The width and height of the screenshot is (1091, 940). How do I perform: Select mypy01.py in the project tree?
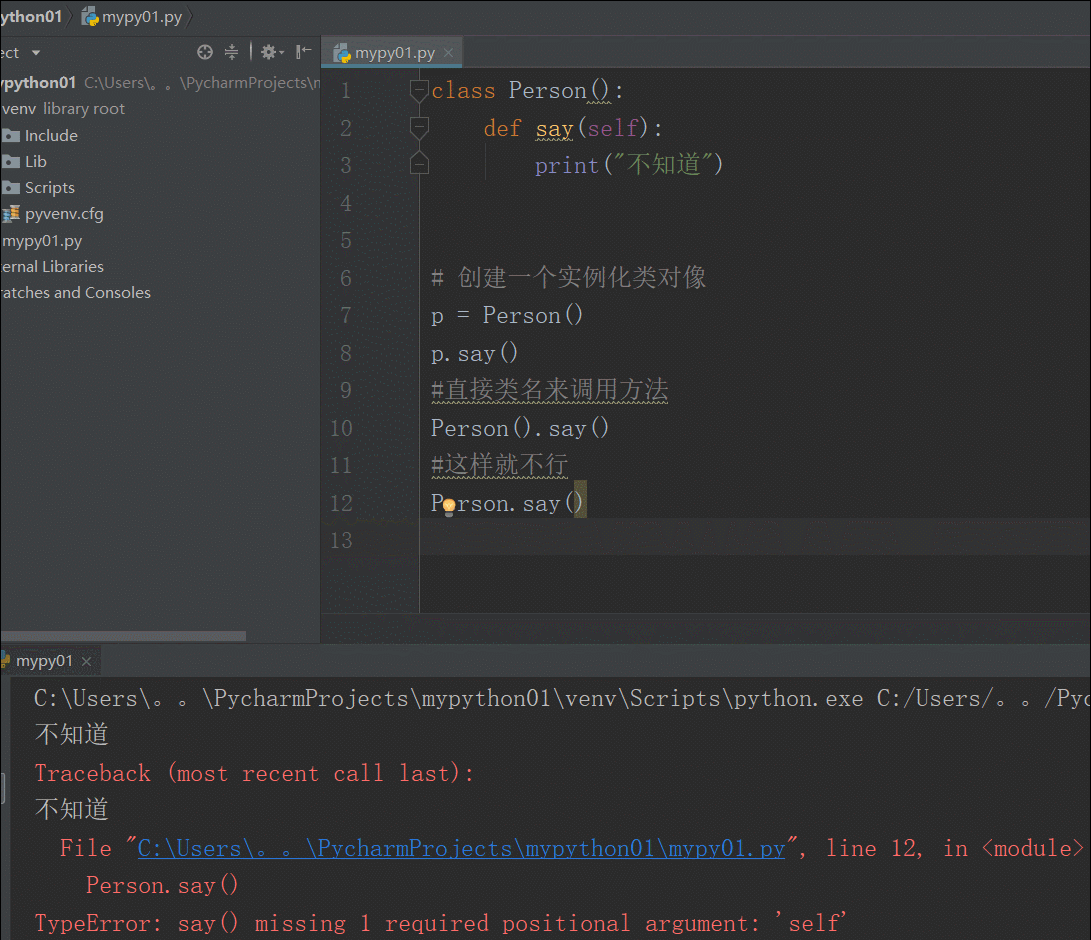pyautogui.click(x=42, y=241)
